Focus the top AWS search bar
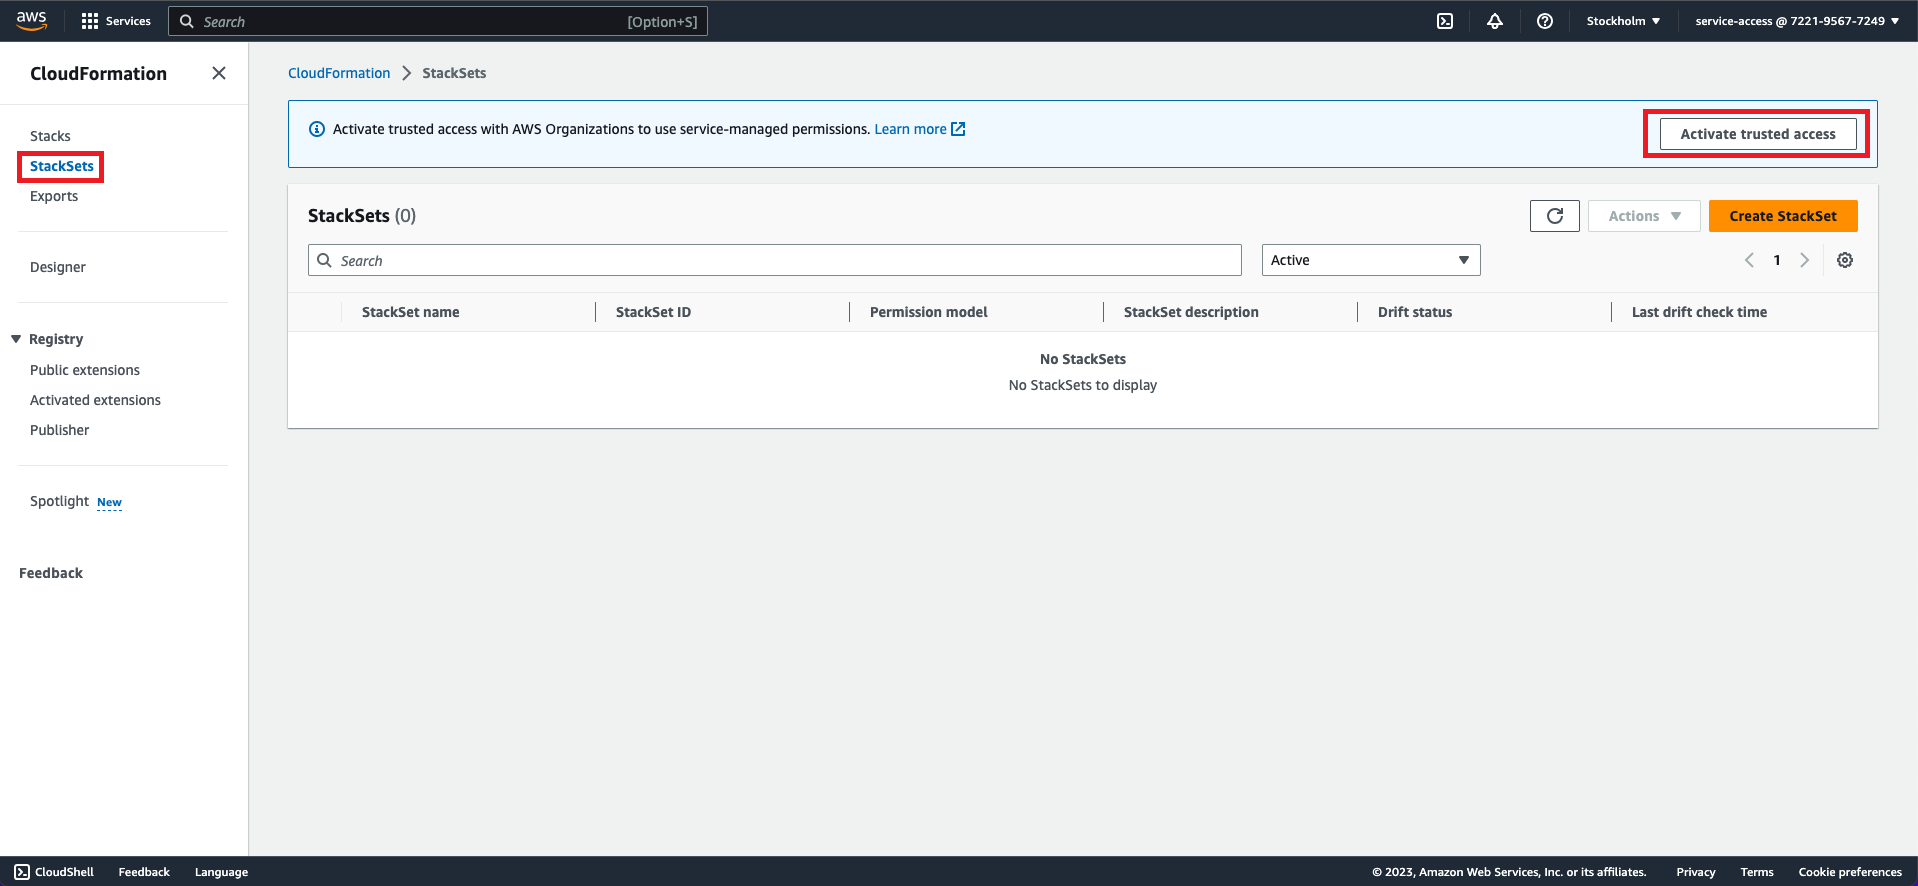The image size is (1918, 886). pos(438,21)
